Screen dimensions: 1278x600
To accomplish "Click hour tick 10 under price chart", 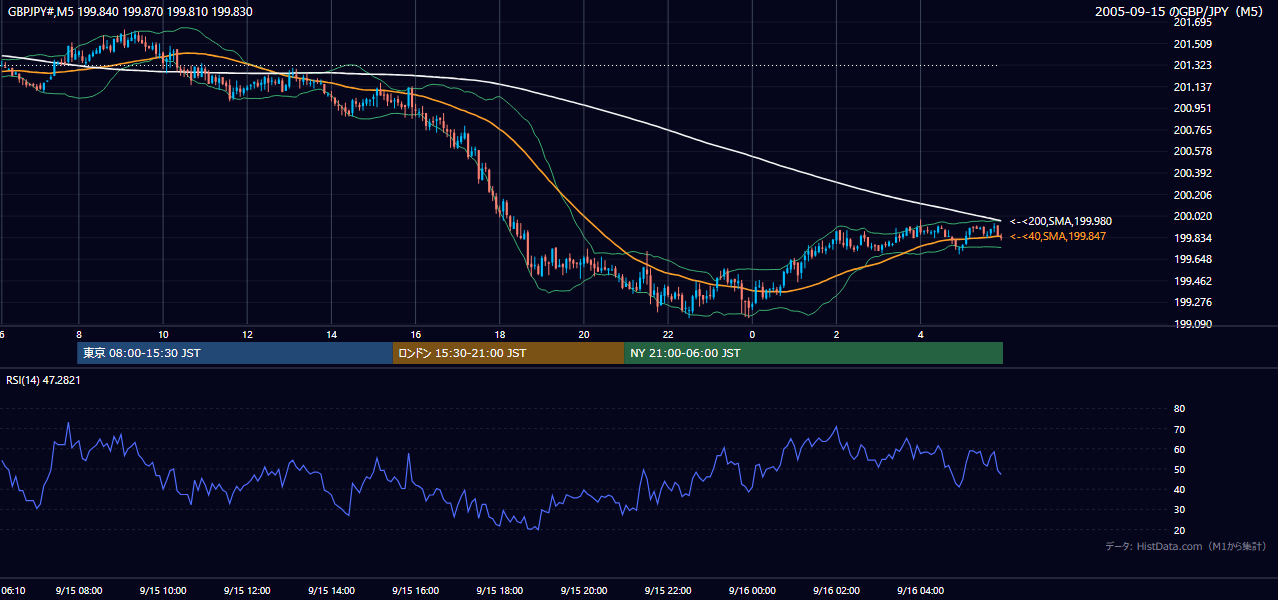I will (163, 335).
